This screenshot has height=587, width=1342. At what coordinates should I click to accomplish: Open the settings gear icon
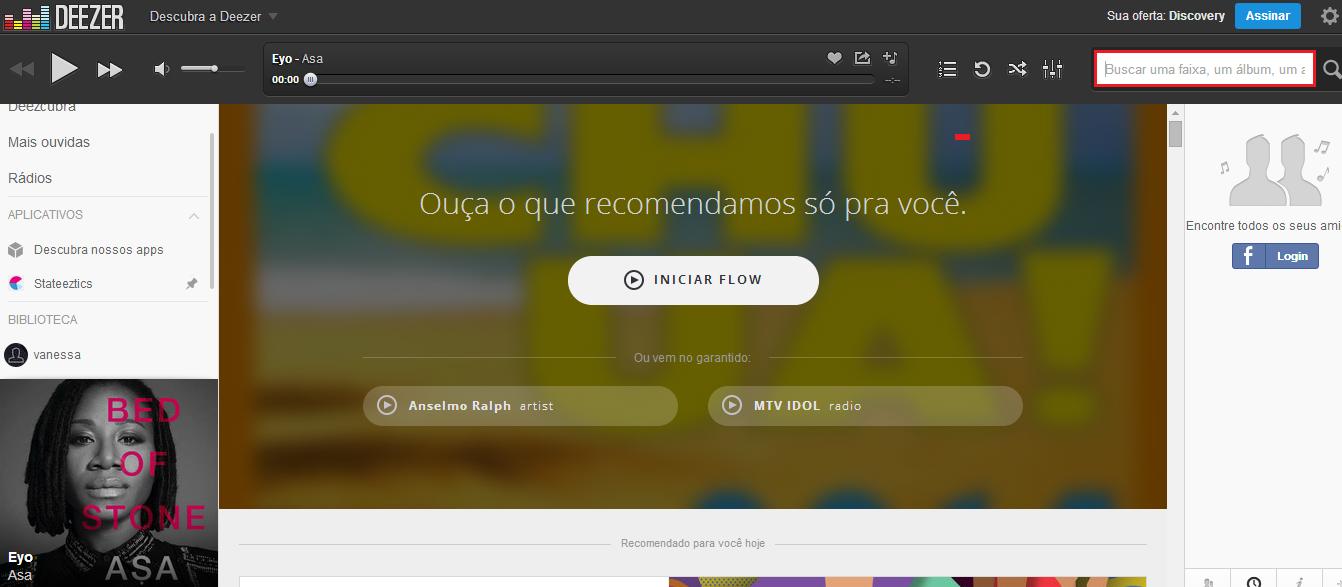1328,16
